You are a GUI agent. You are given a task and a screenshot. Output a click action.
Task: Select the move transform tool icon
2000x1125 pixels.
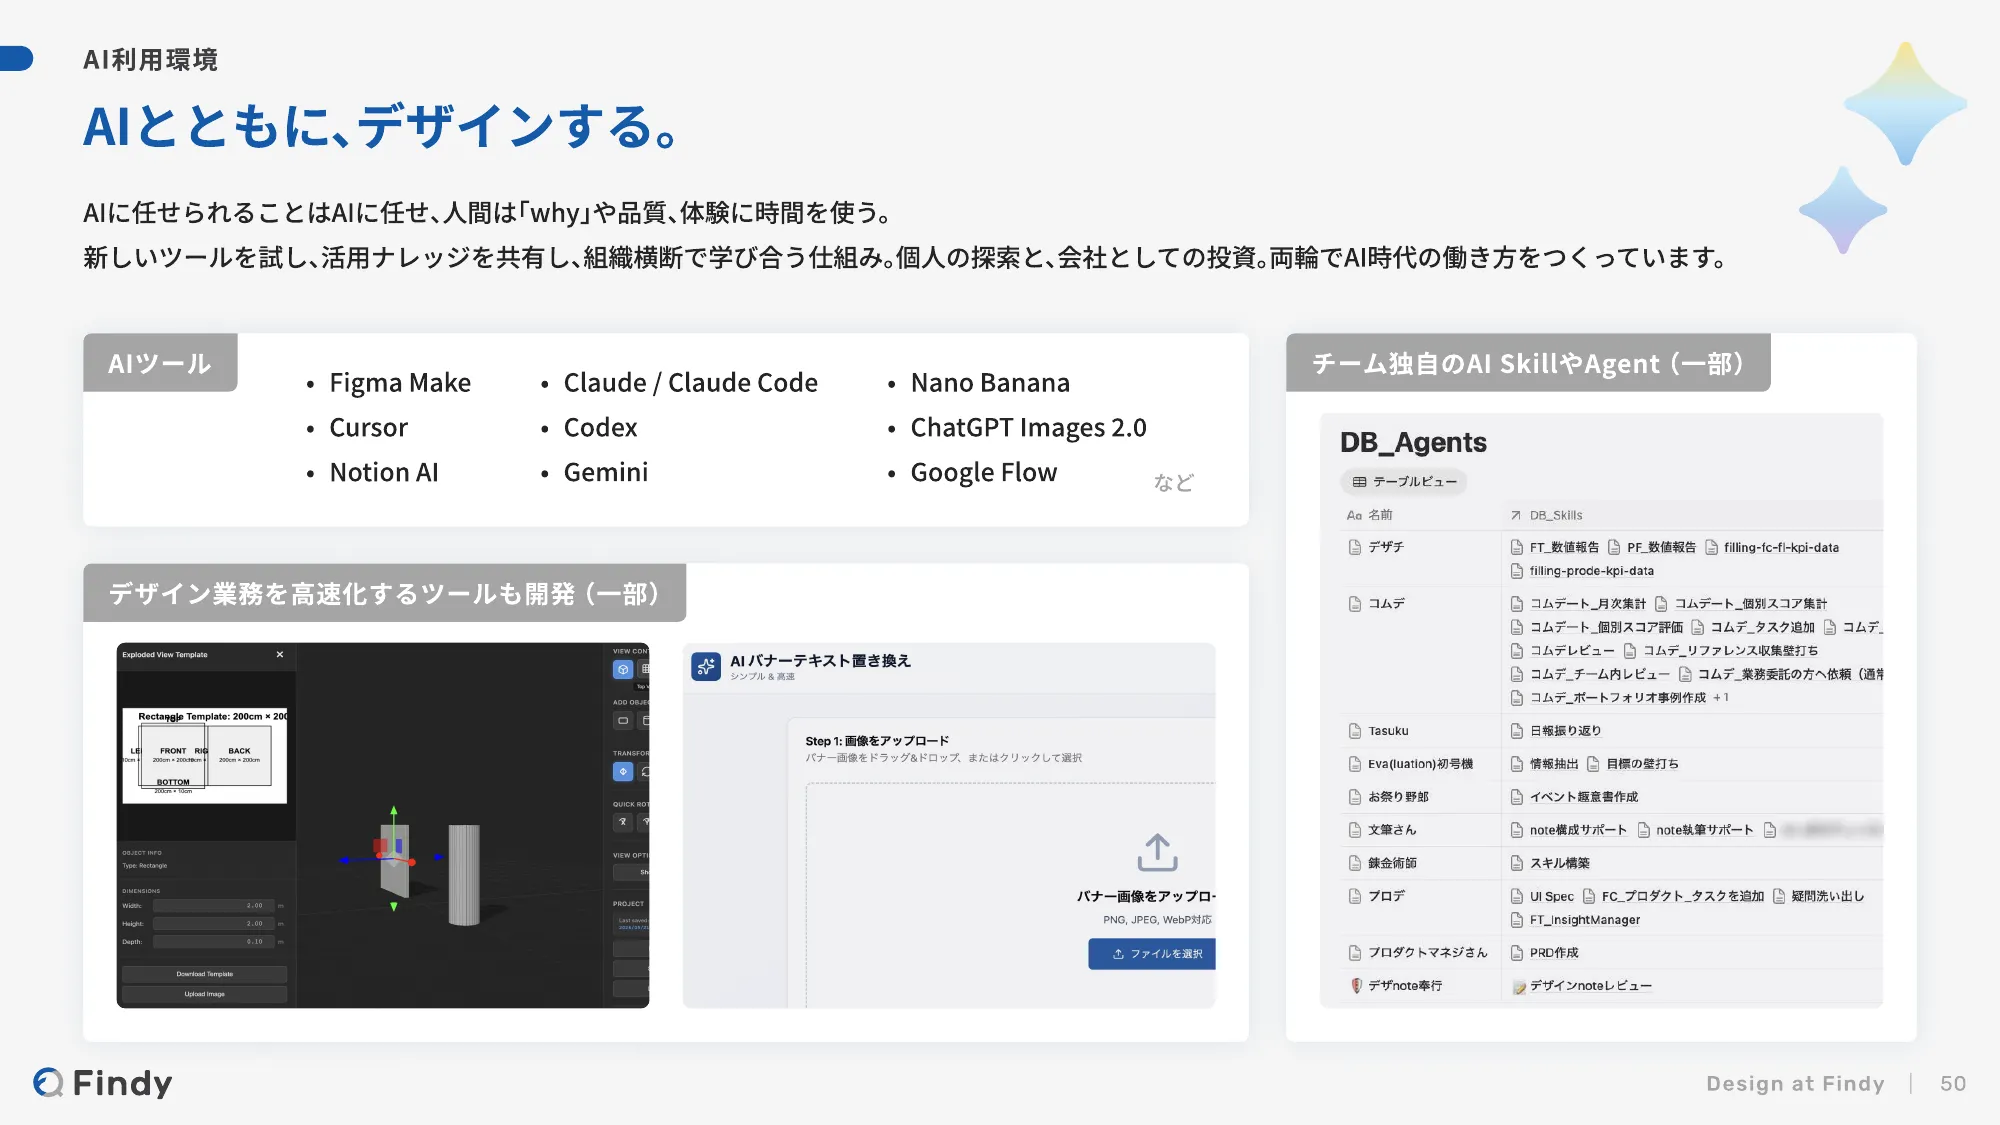pyautogui.click(x=623, y=771)
